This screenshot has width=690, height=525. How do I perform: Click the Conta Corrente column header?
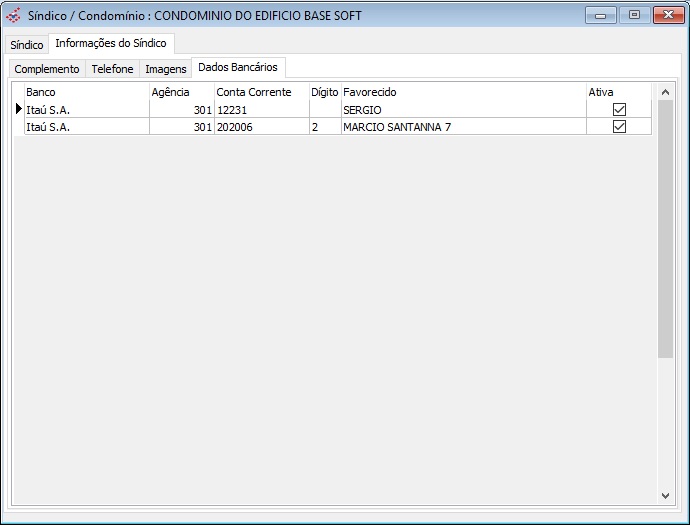point(261,92)
